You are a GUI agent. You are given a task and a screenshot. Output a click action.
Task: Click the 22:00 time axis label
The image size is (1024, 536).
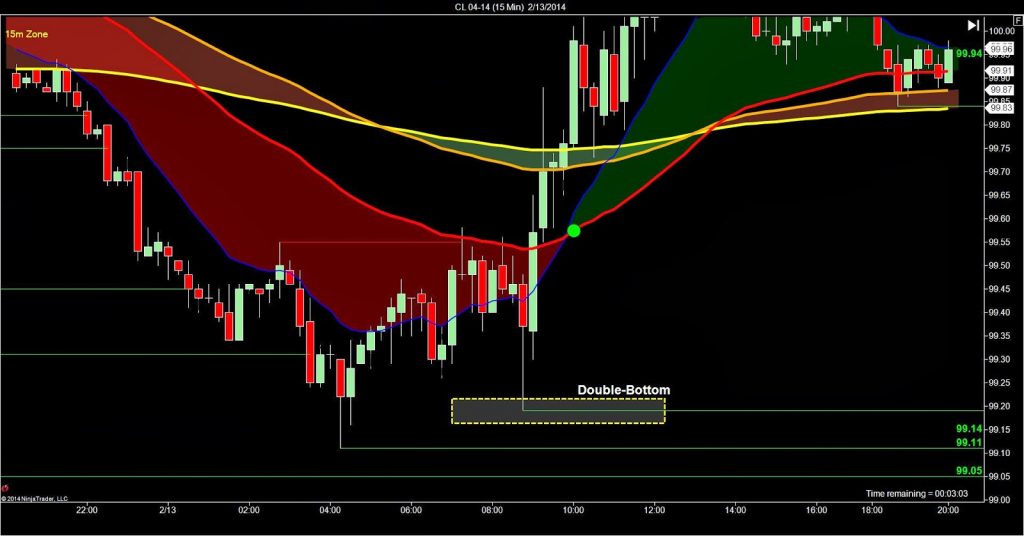87,510
